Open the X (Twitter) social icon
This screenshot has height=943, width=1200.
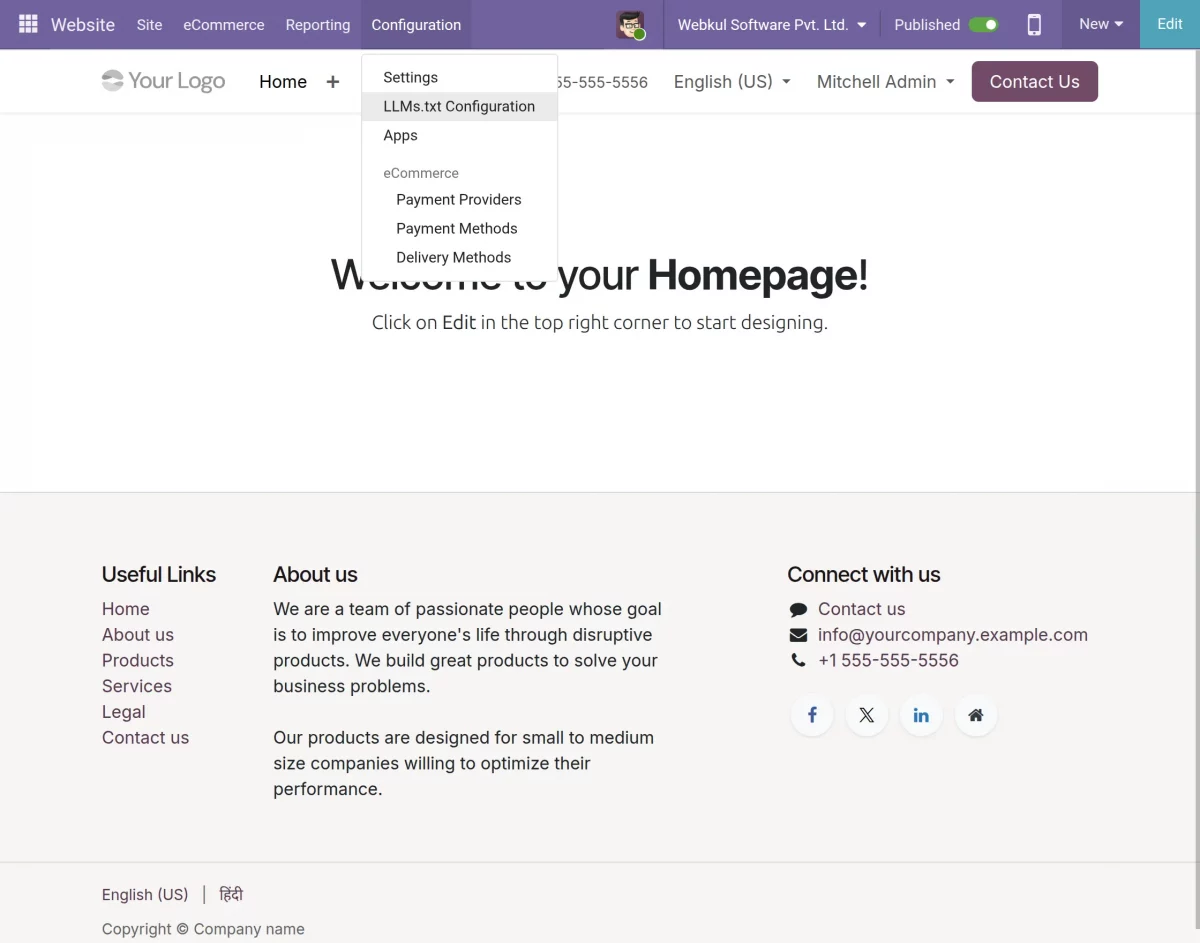coord(866,715)
